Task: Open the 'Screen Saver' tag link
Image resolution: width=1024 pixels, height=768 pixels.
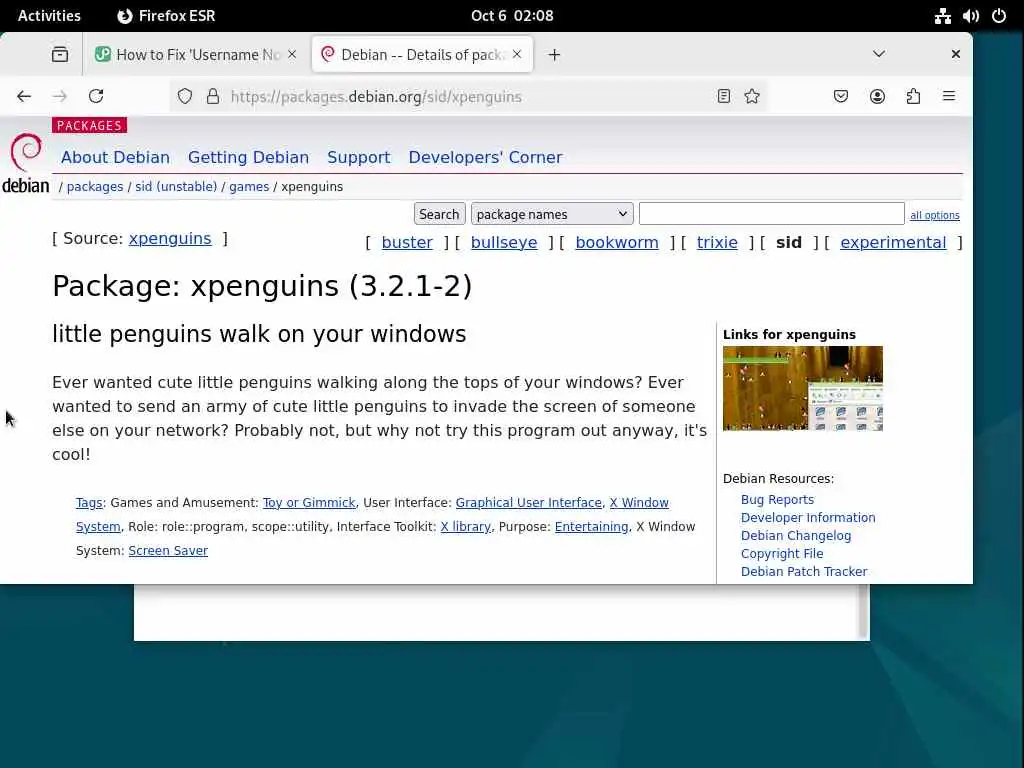Action: [x=168, y=551]
